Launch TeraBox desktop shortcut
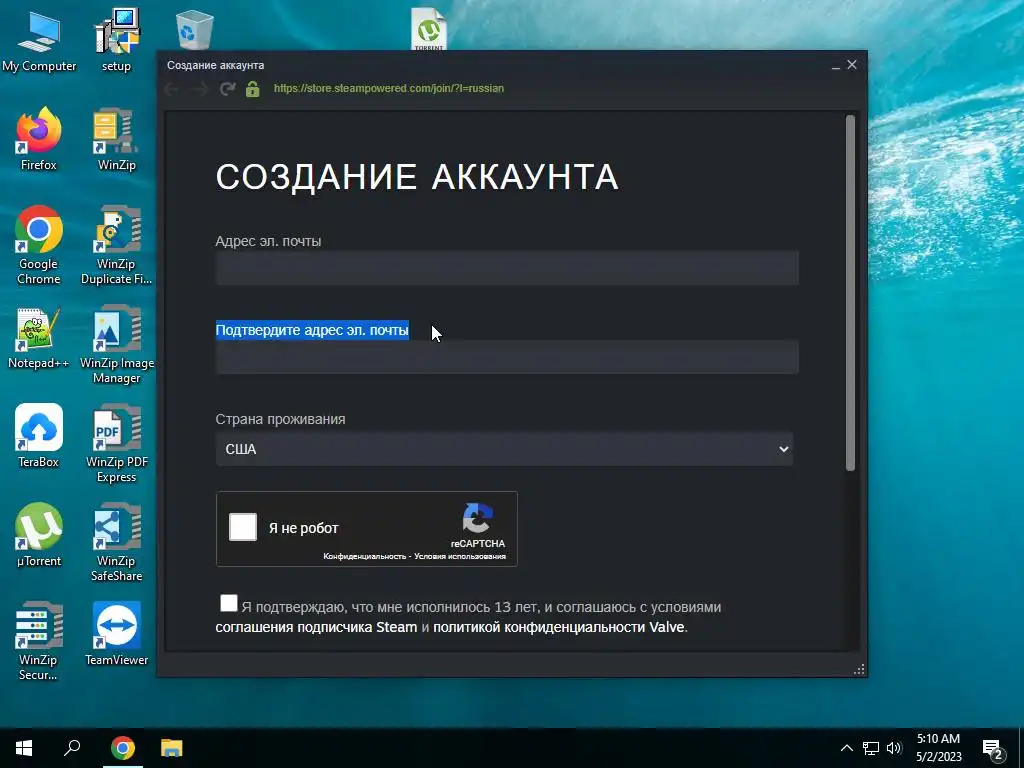This screenshot has height=768, width=1024. pos(39,436)
